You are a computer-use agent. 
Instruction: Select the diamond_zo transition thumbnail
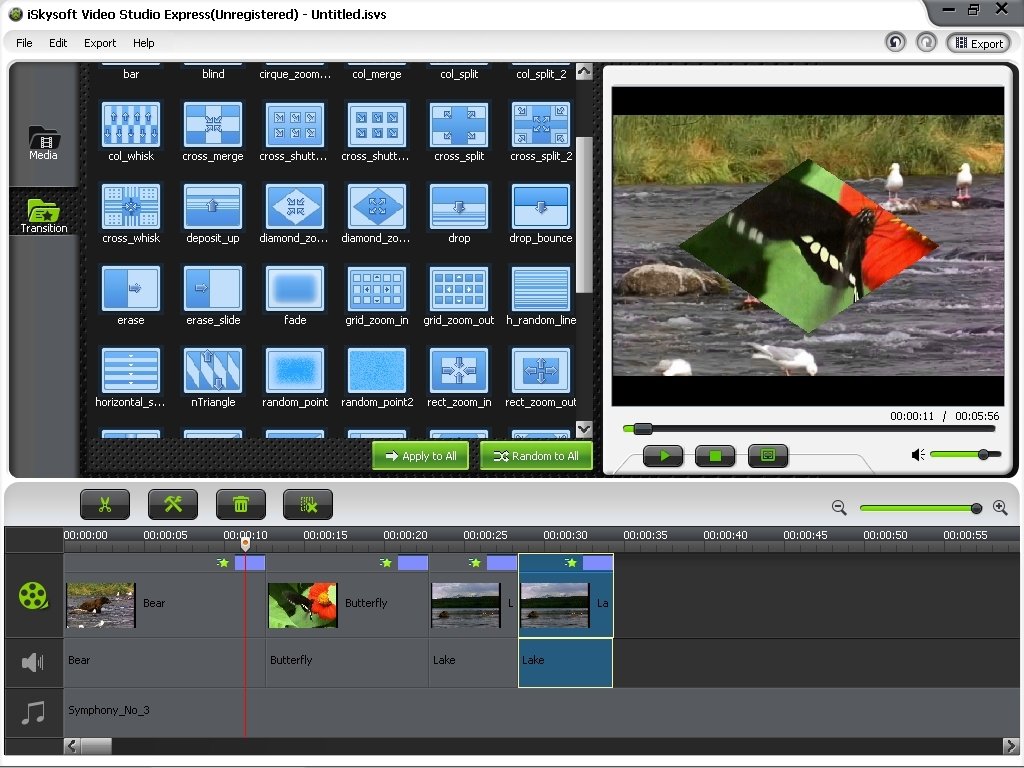click(294, 207)
